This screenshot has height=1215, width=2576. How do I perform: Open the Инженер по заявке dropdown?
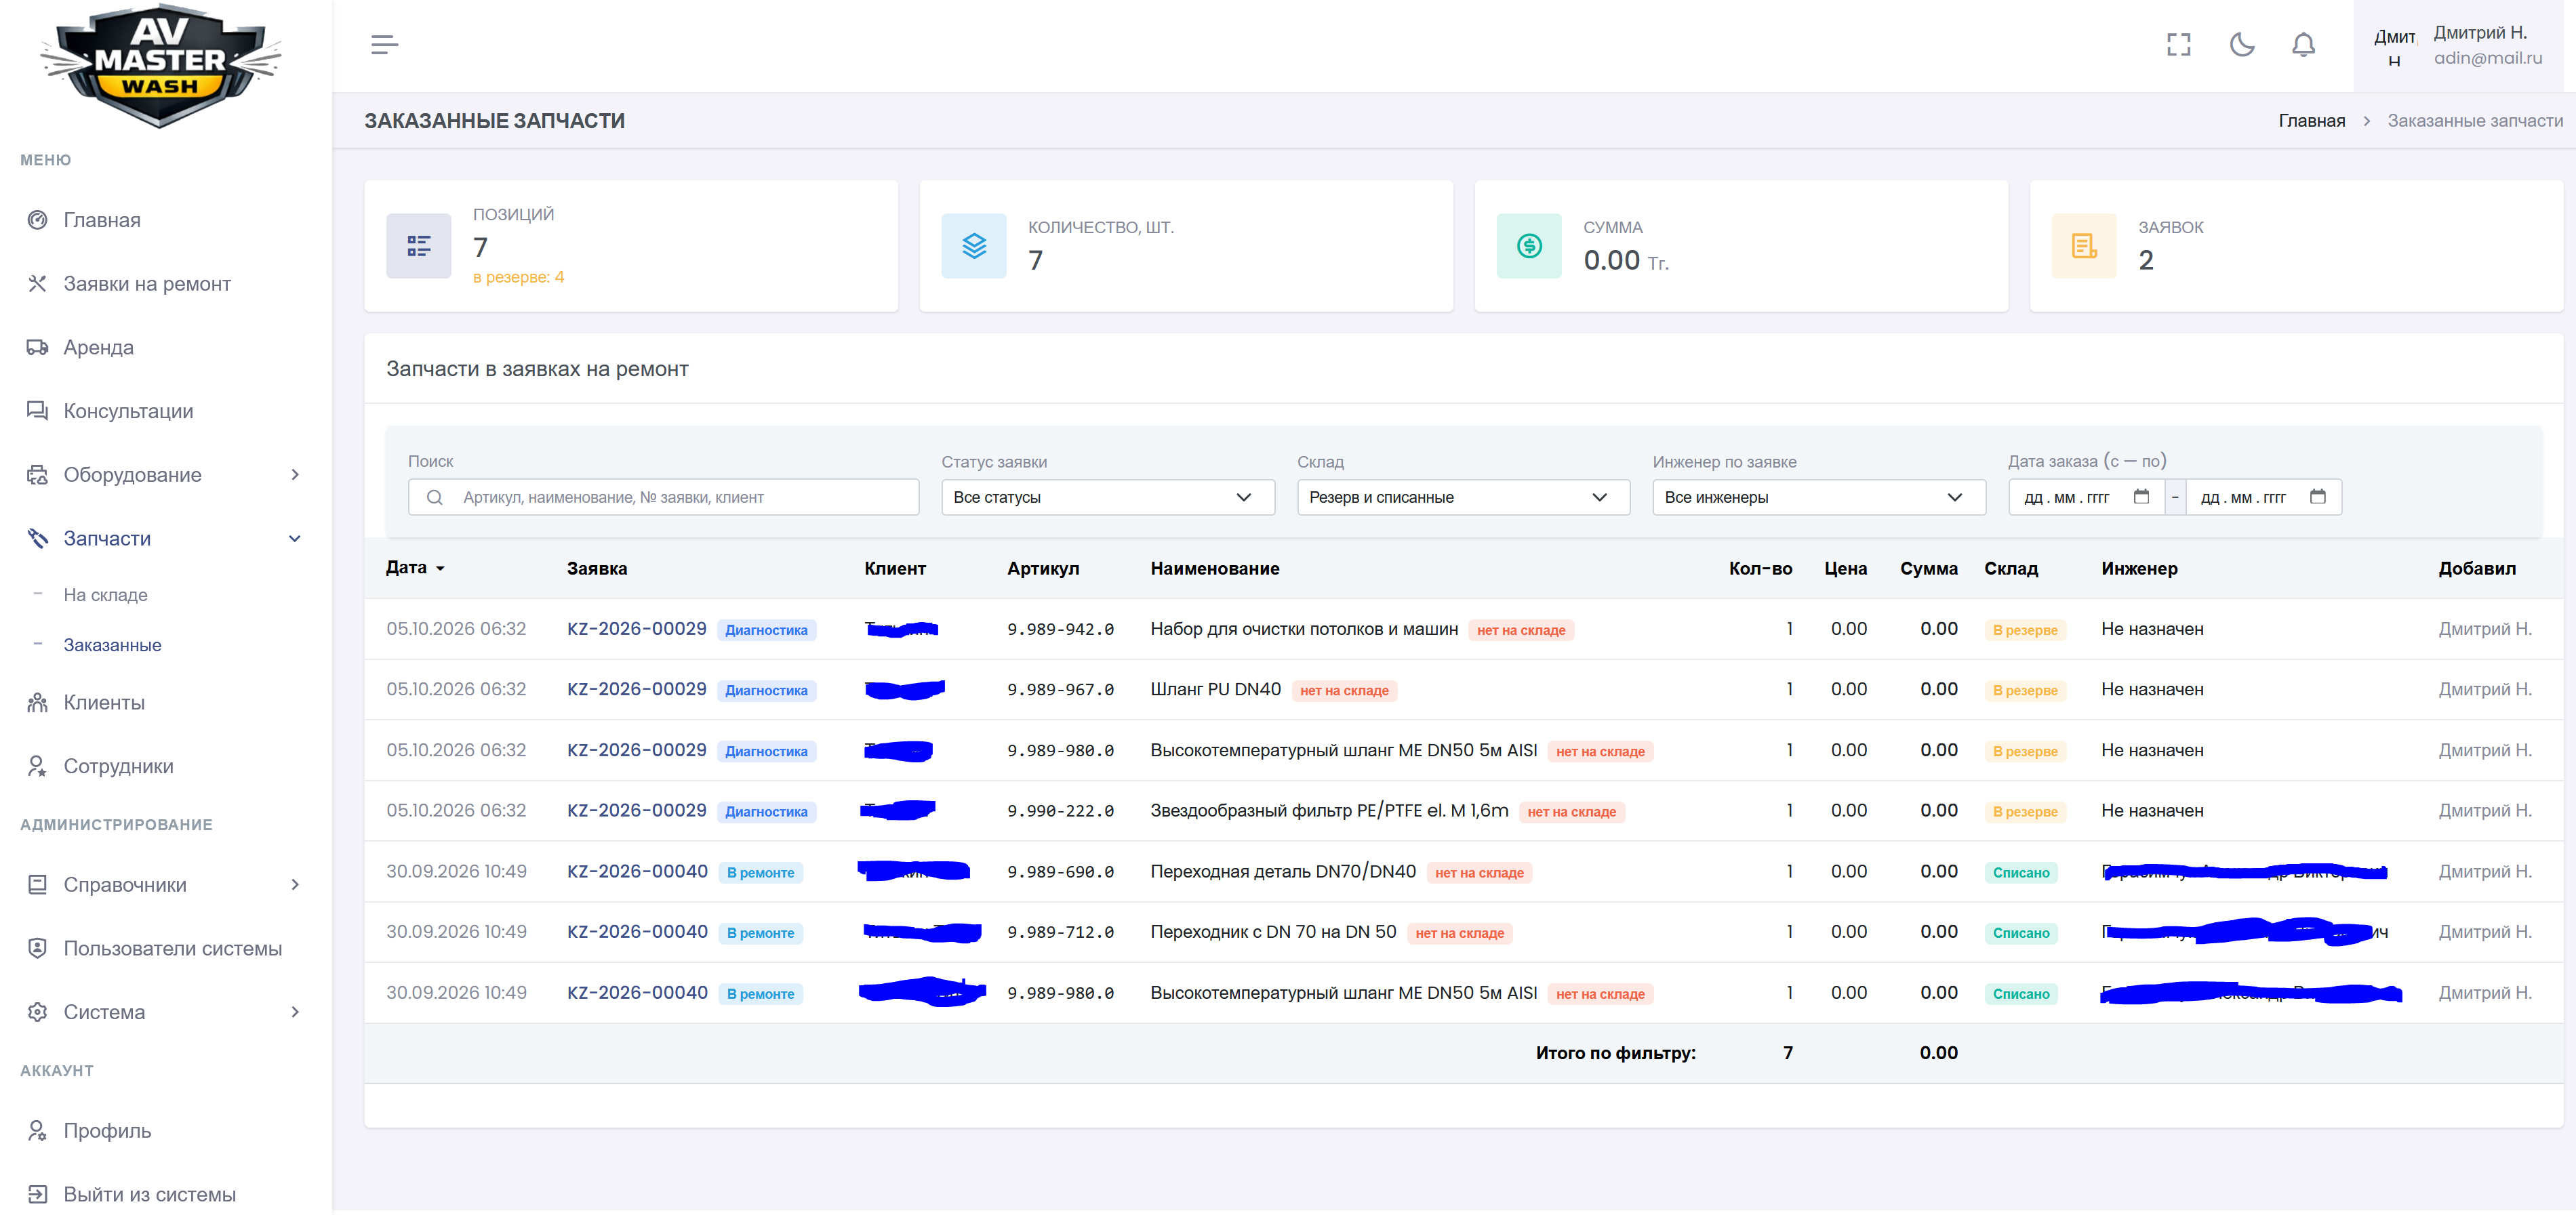pos(1818,498)
